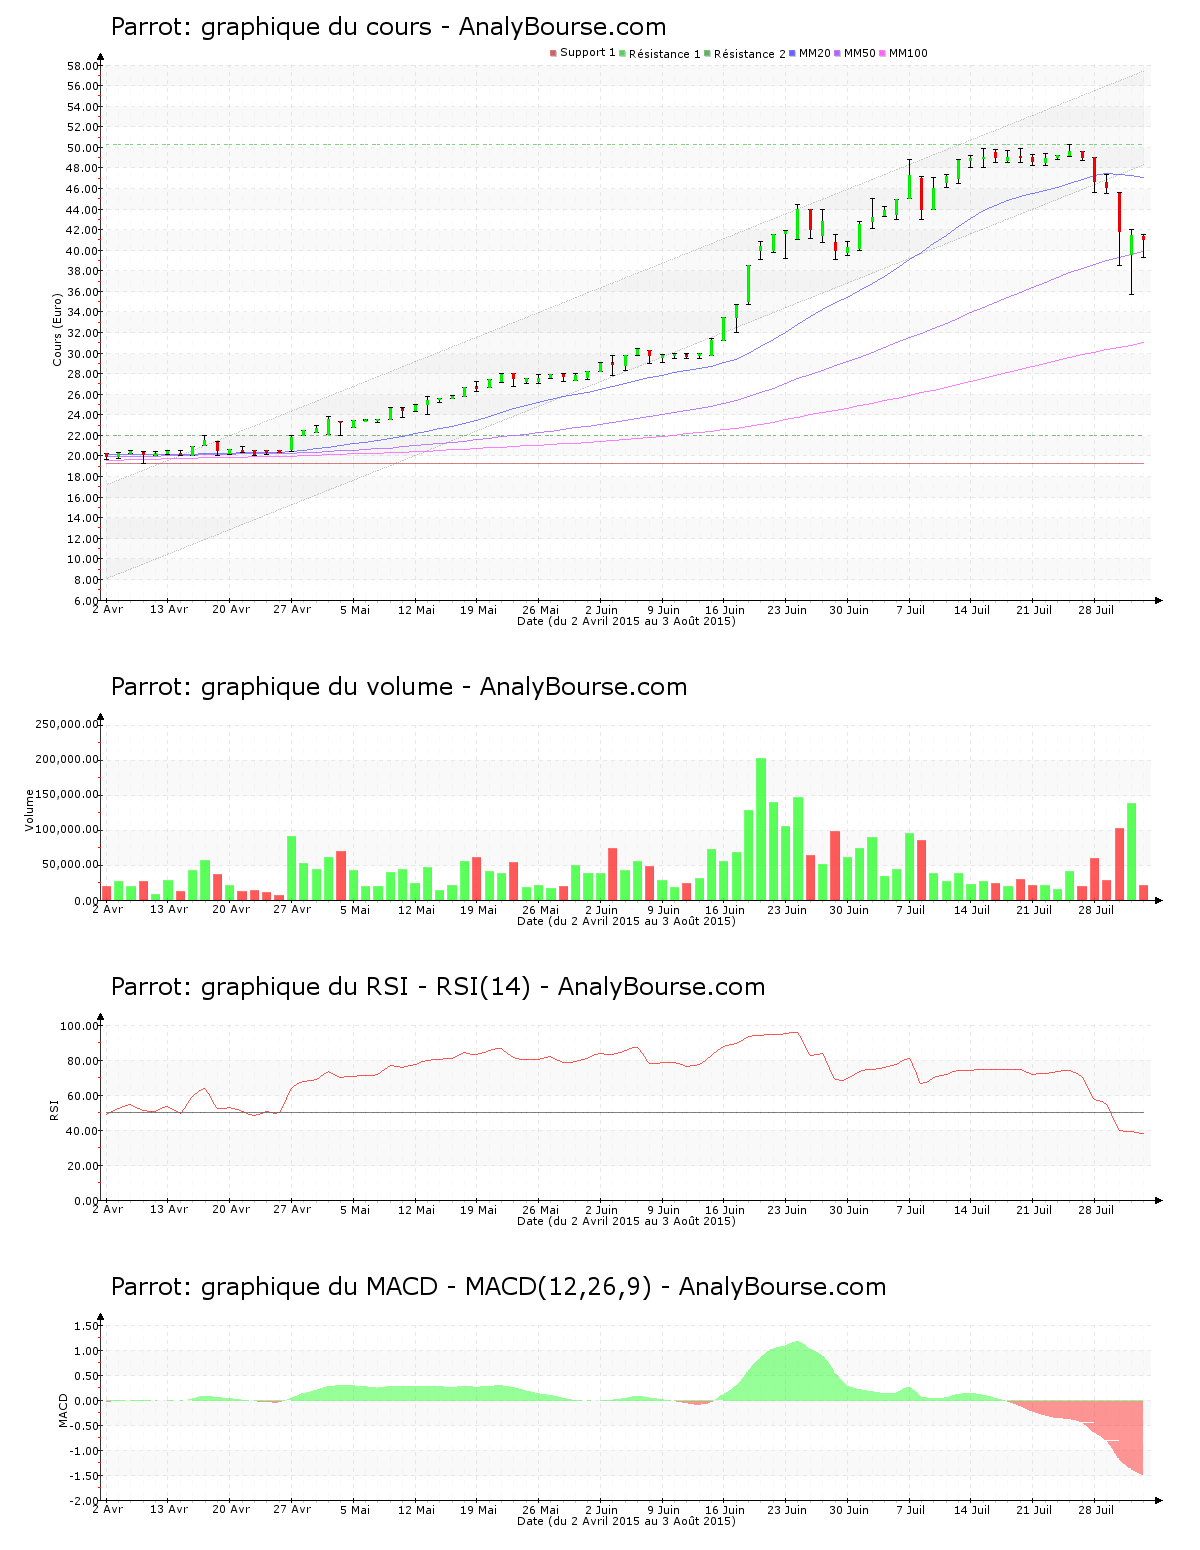Click "5 Mai" on the RSI chart axis
Image resolution: width=1200 pixels, height=1550 pixels.
tap(354, 1210)
